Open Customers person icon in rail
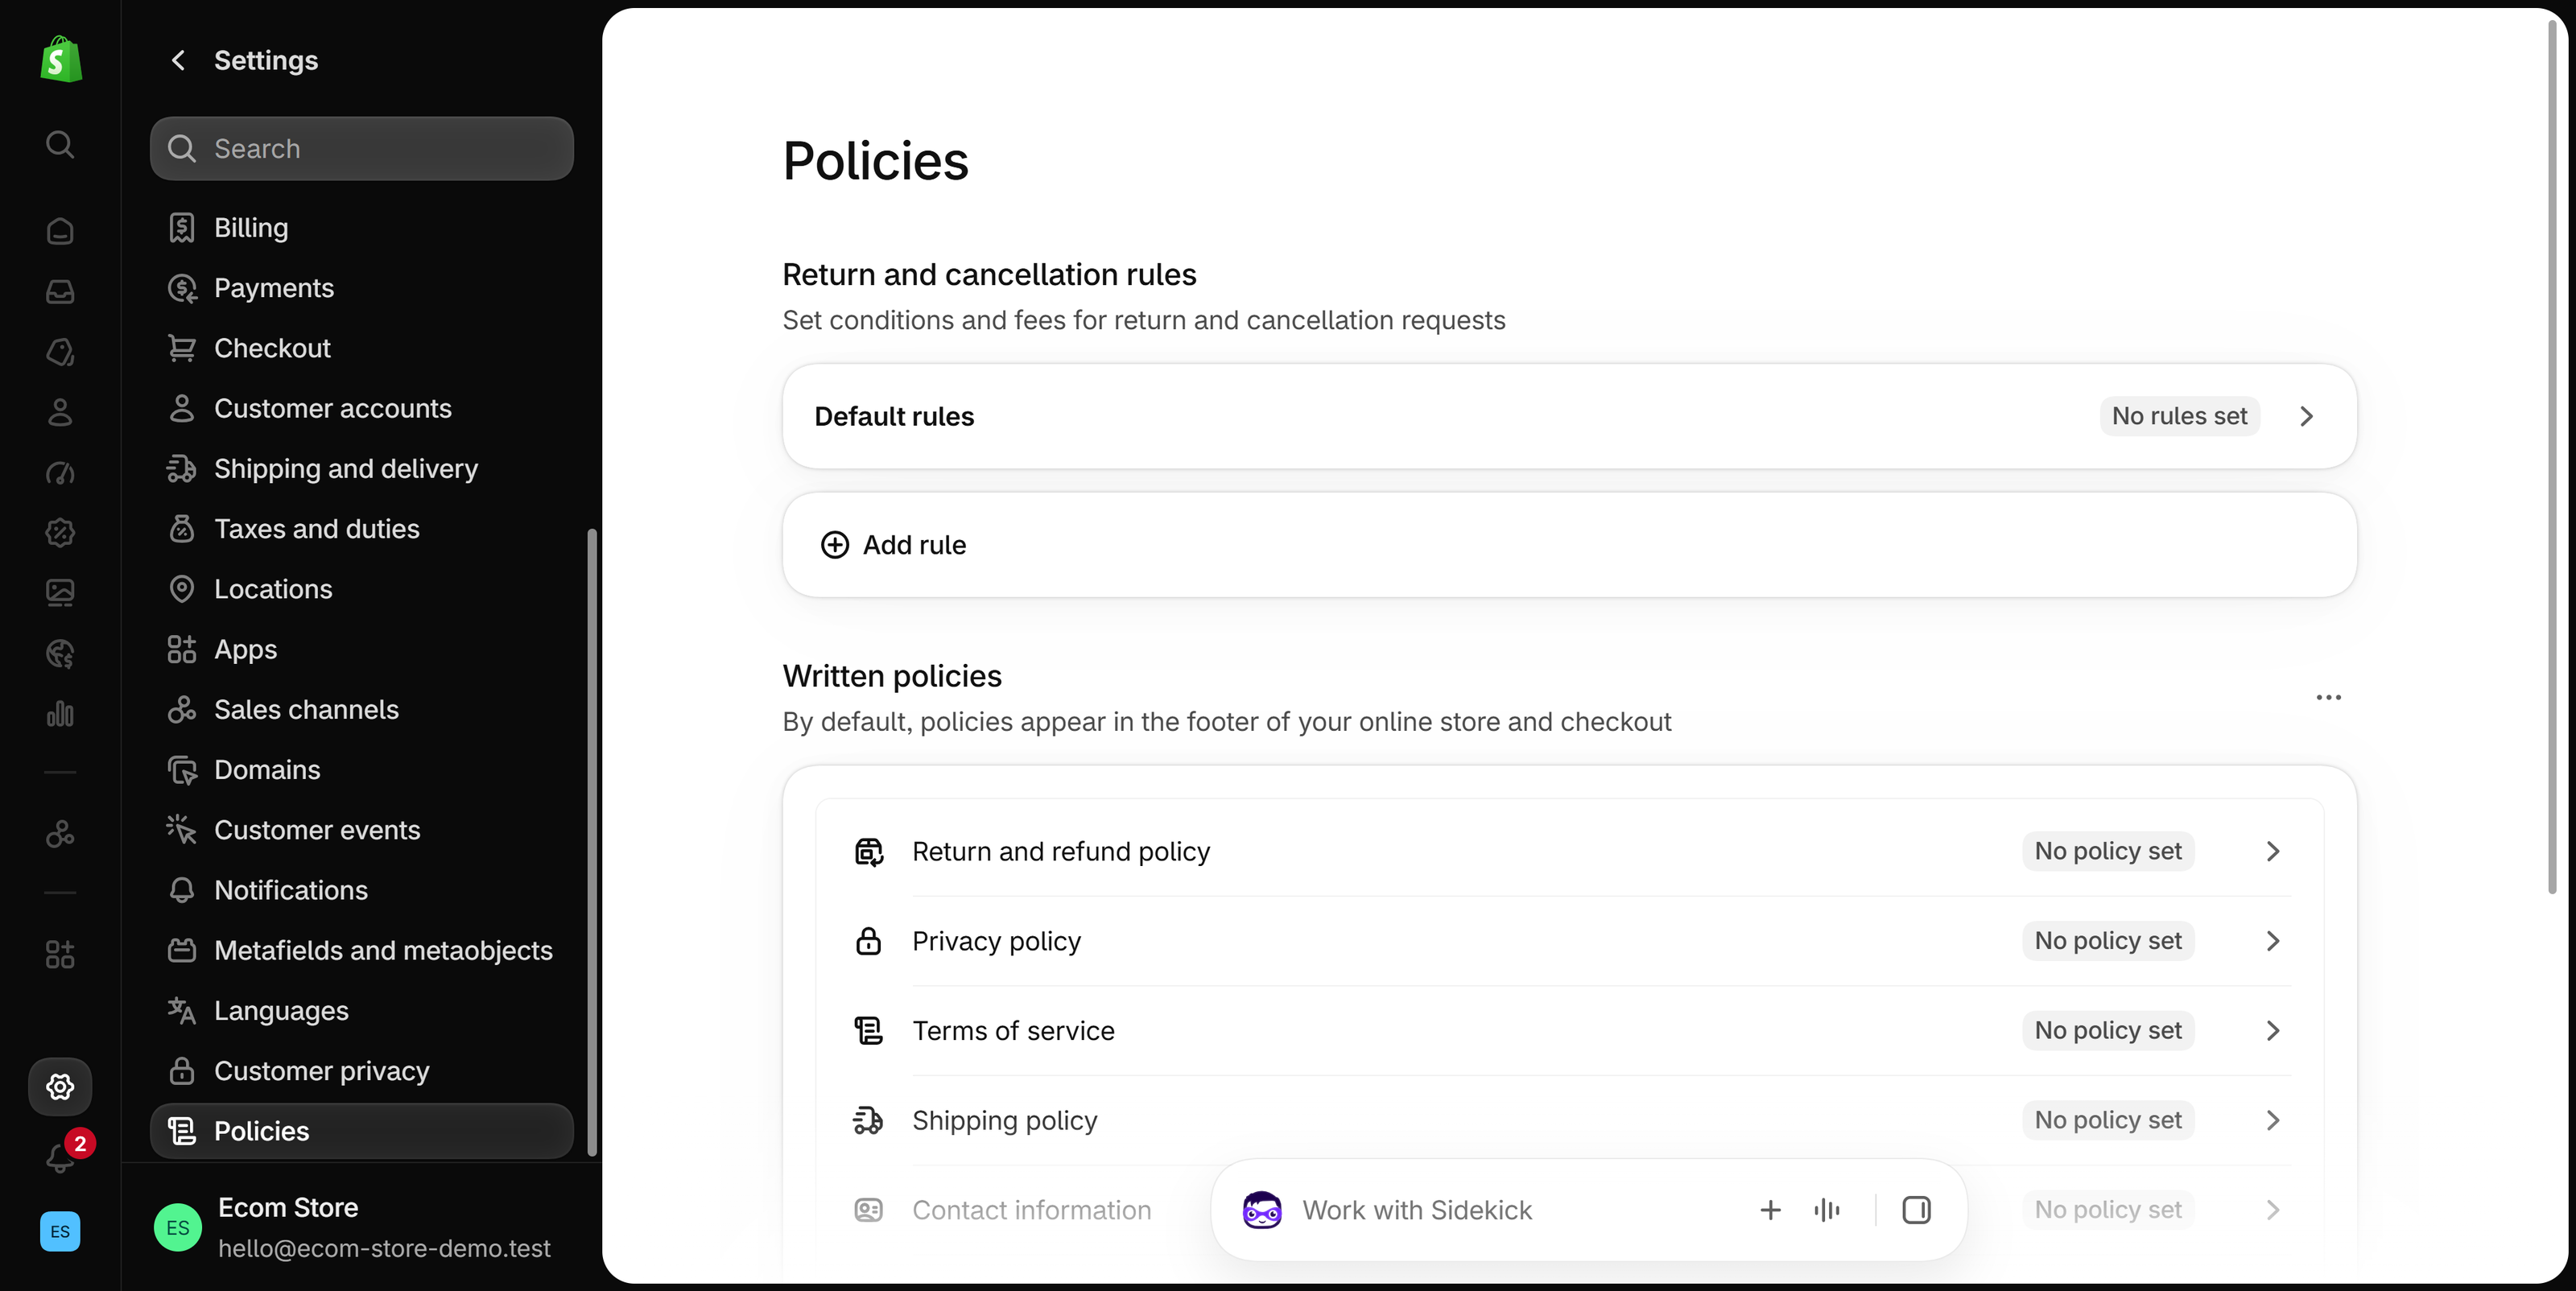This screenshot has width=2576, height=1291. [x=60, y=412]
